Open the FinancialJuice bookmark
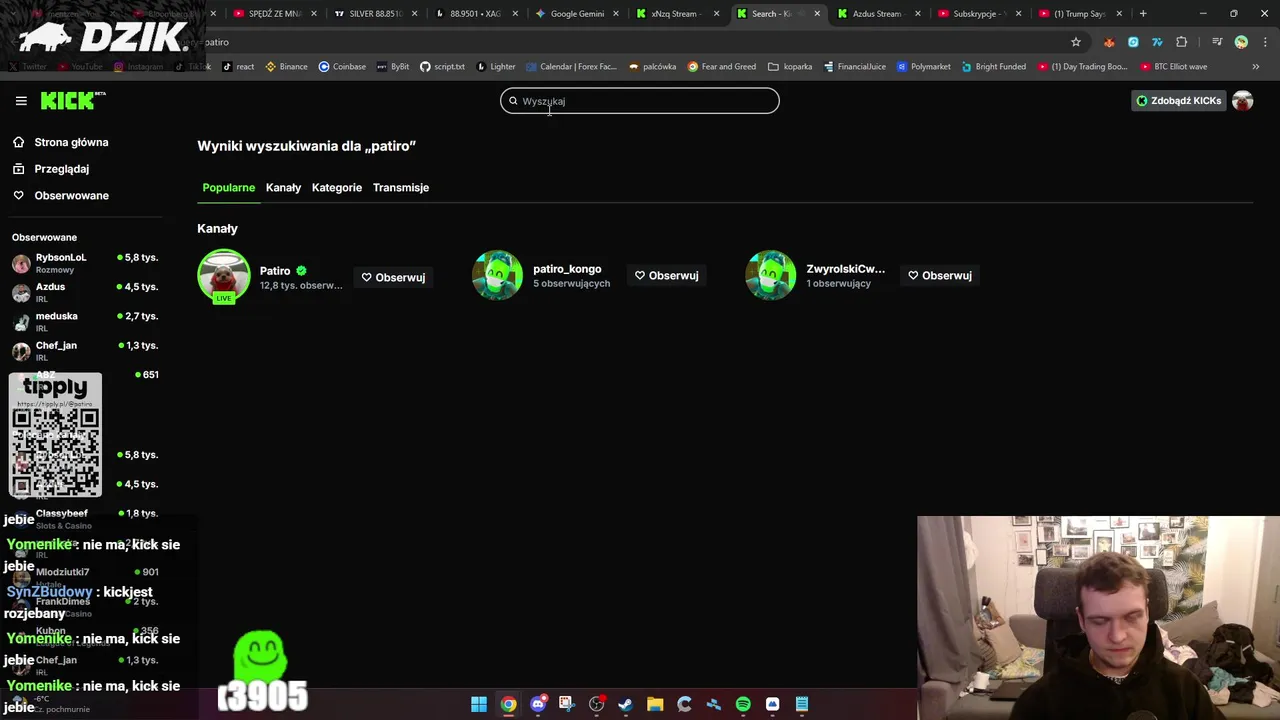Image resolution: width=1280 pixels, height=720 pixels. click(855, 67)
